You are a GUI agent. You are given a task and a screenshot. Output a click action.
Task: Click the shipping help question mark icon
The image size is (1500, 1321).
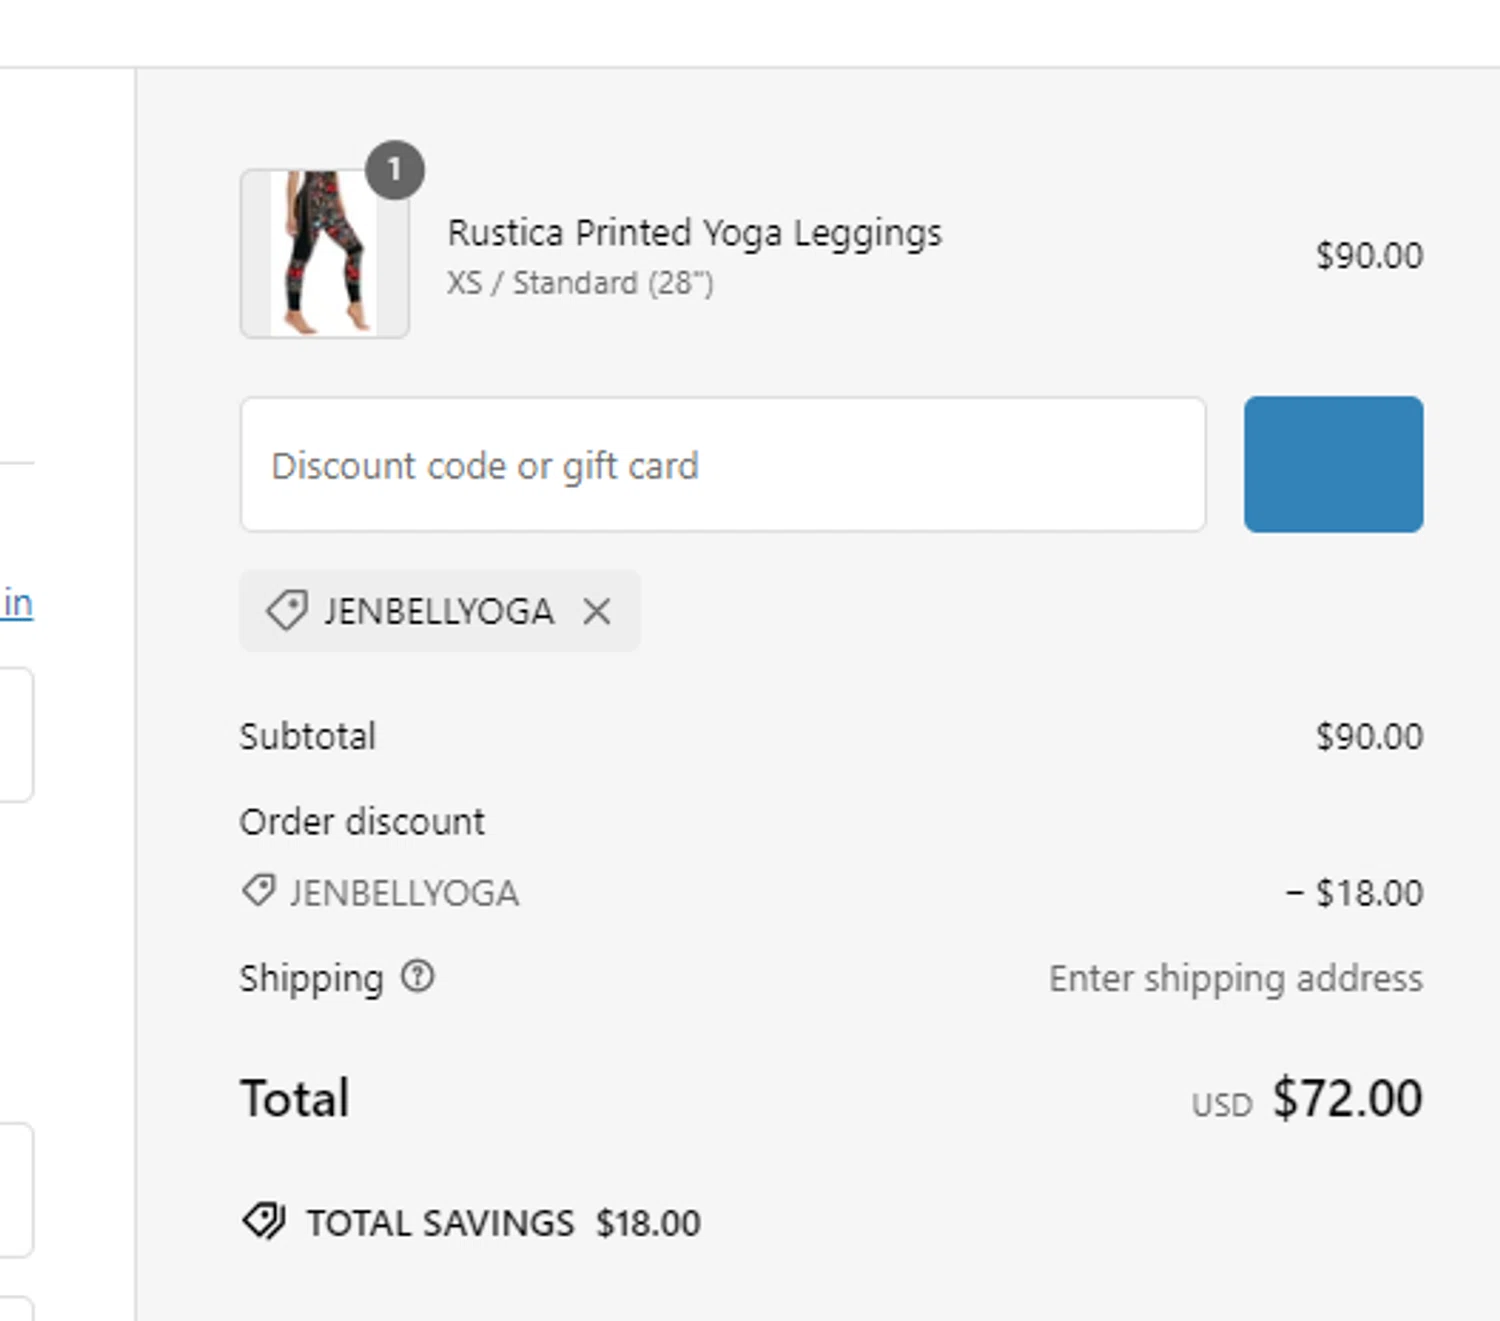click(x=418, y=976)
